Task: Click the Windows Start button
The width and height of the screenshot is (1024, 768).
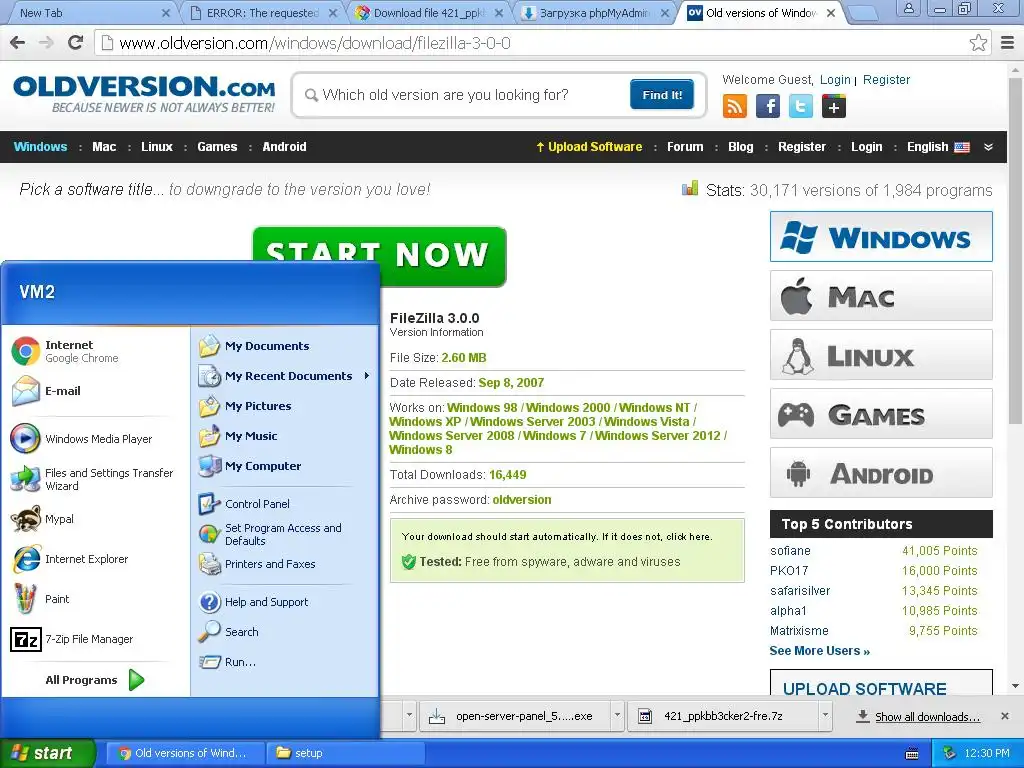Action: [x=48, y=753]
